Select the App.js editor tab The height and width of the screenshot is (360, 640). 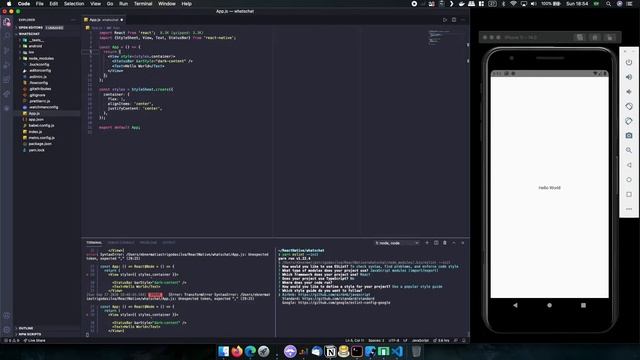[104, 20]
